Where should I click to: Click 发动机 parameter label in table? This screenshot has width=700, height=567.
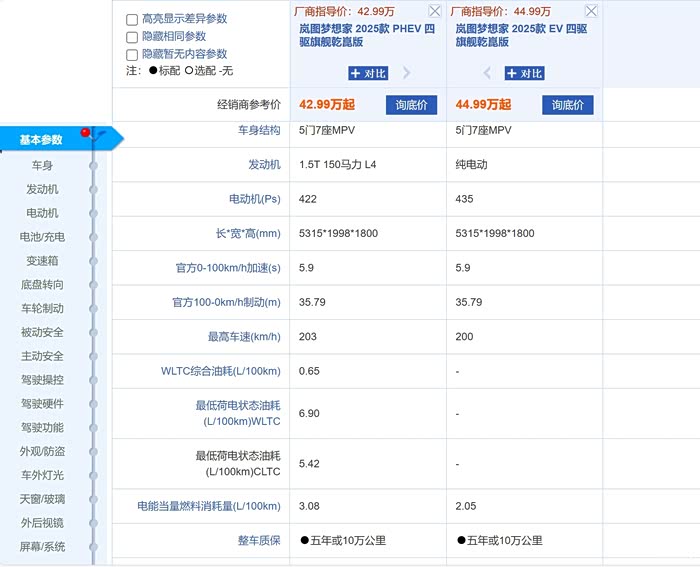pos(264,165)
